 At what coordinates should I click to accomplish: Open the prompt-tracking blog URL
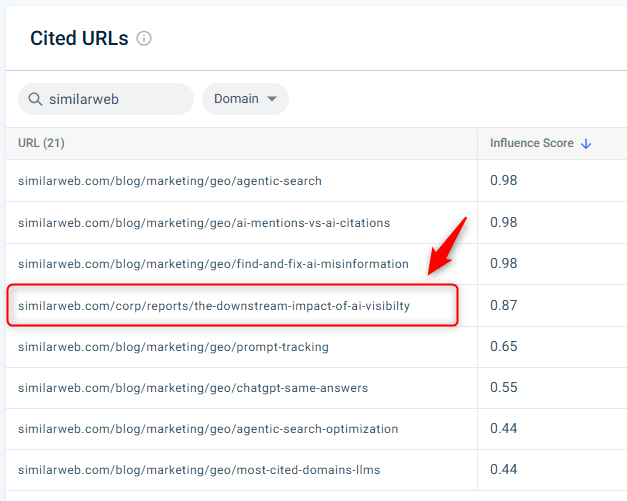(x=173, y=347)
